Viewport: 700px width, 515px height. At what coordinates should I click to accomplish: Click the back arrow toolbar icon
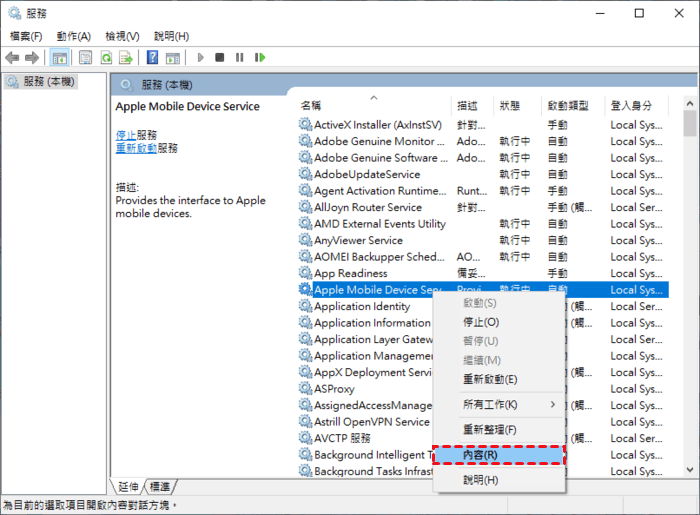coord(13,58)
